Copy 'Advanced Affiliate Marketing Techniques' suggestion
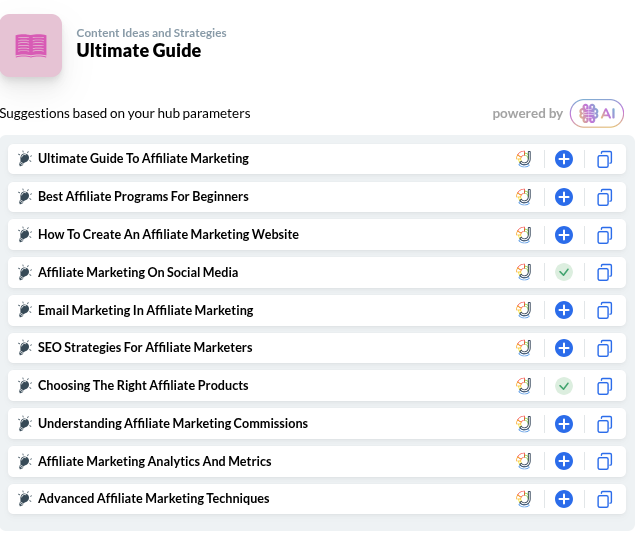 604,499
